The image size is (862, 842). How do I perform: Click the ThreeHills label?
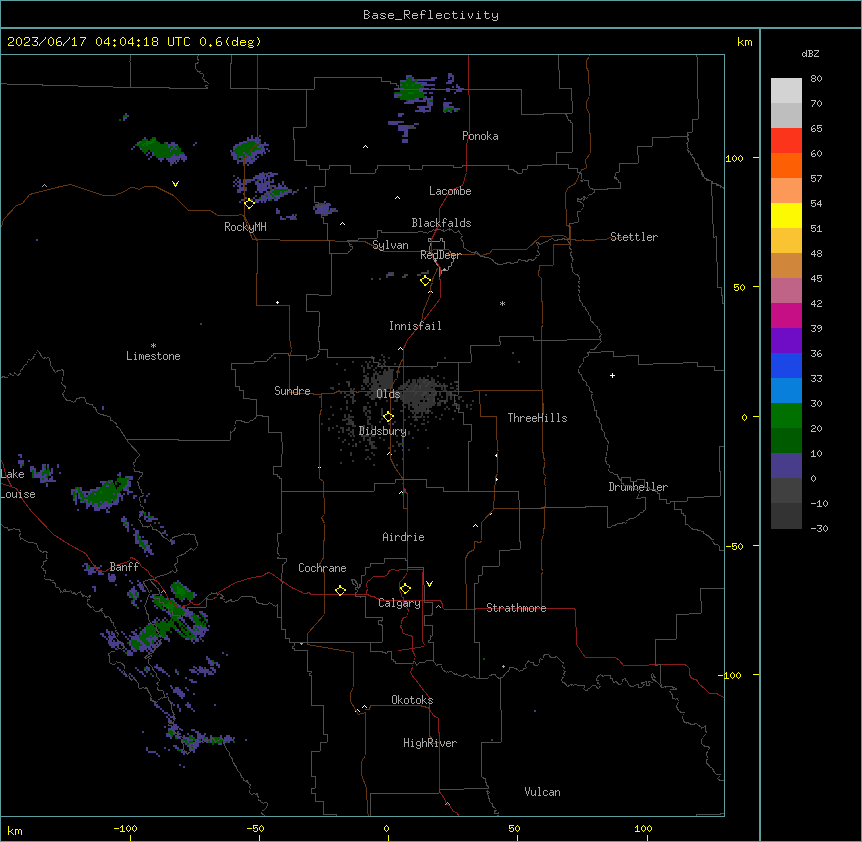[537, 418]
